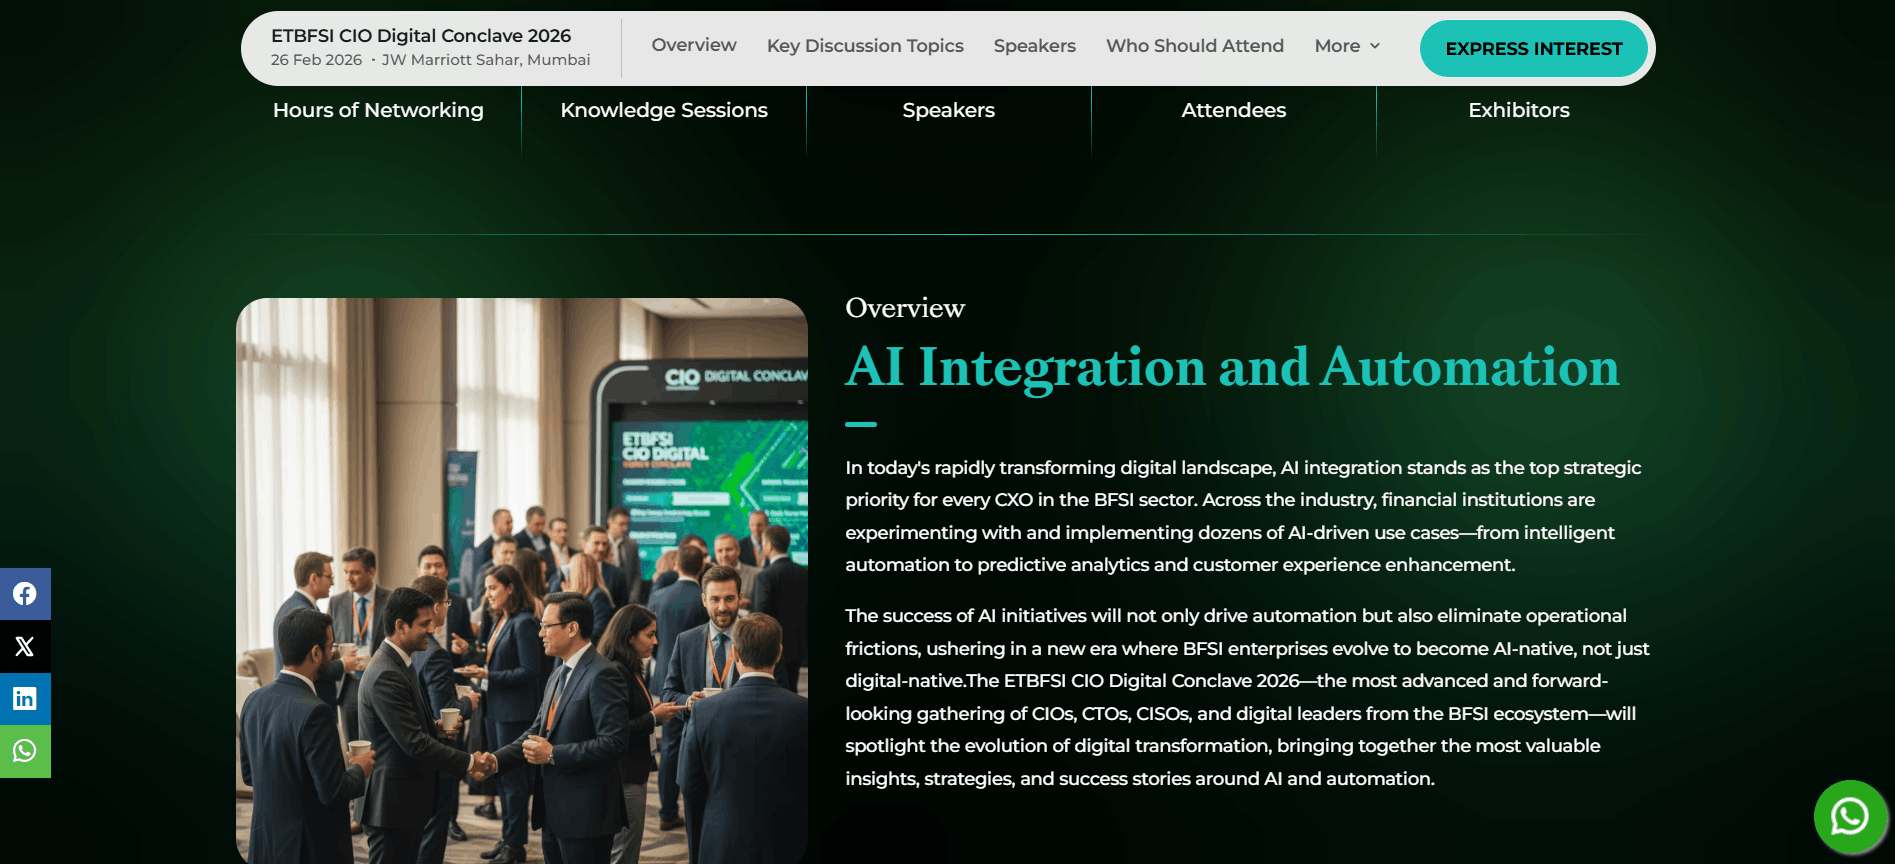Image resolution: width=1895 pixels, height=864 pixels.
Task: Share the page on Facebook
Action: click(x=25, y=594)
